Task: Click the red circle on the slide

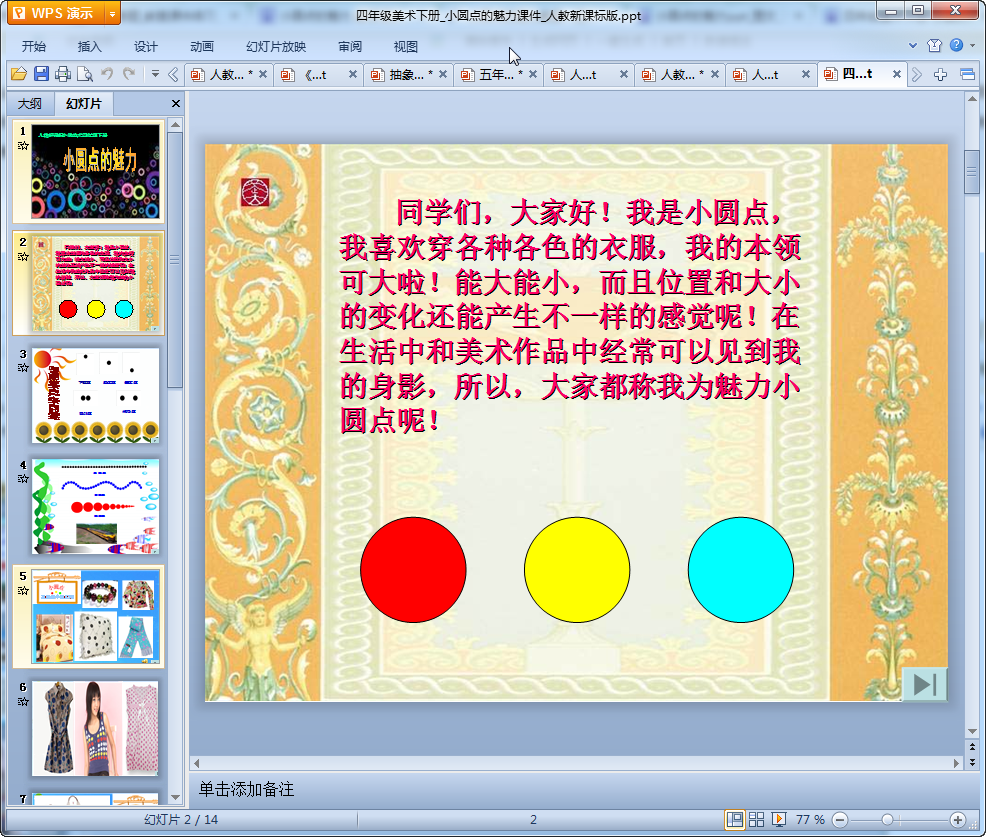Action: pos(413,570)
